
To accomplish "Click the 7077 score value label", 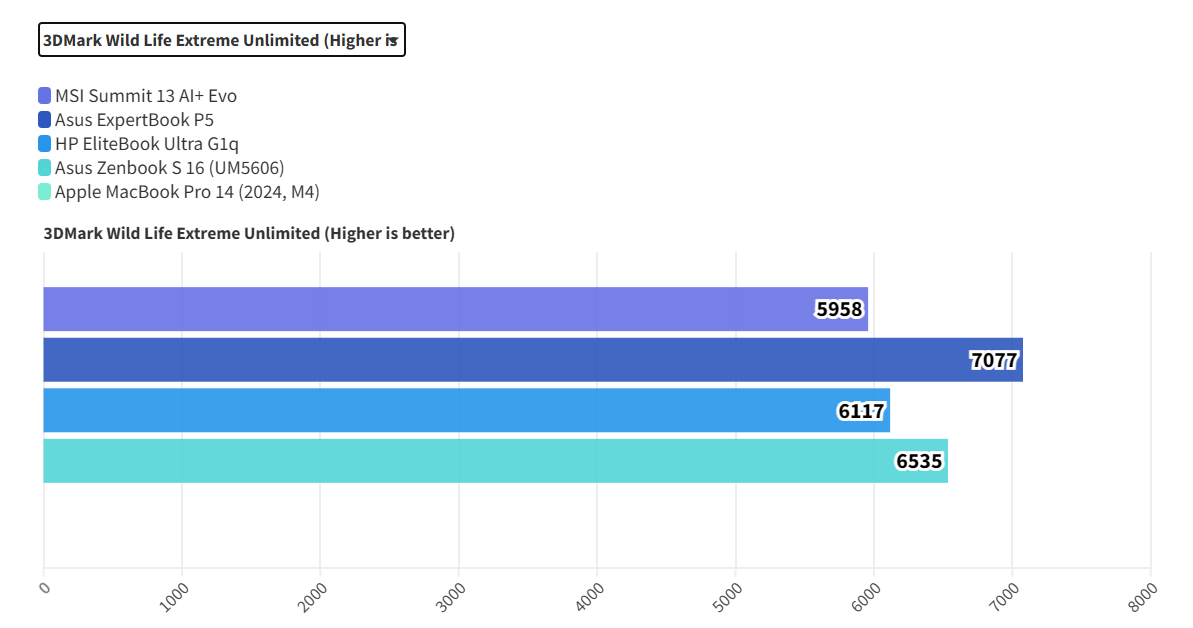I will click(994, 360).
